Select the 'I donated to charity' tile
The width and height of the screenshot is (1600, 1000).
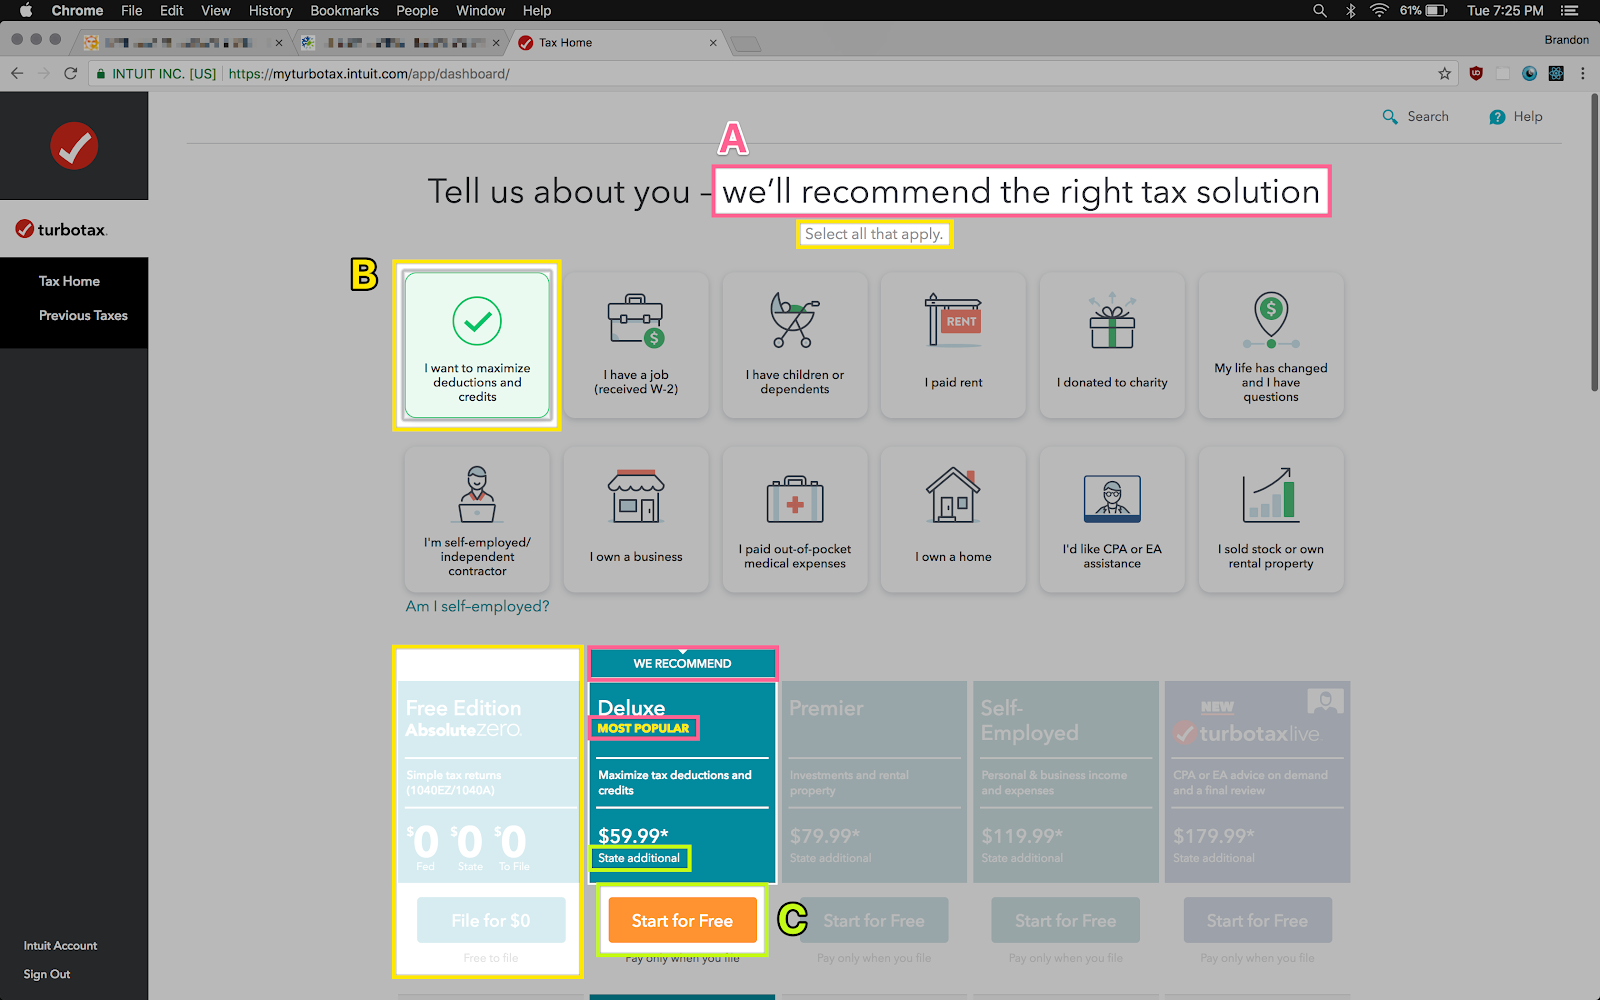1112,345
